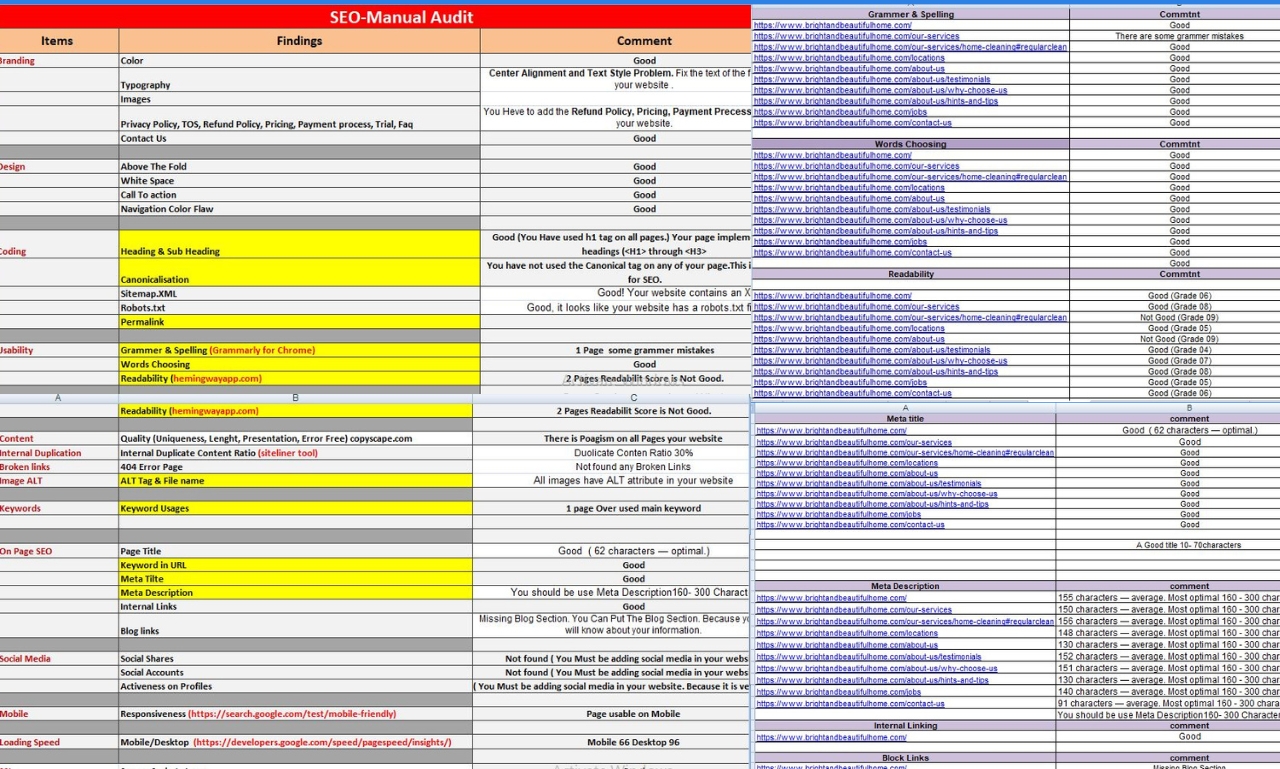1280x769 pixels.
Task: Select the Canonicalisation highlighted cell
Action: point(298,279)
